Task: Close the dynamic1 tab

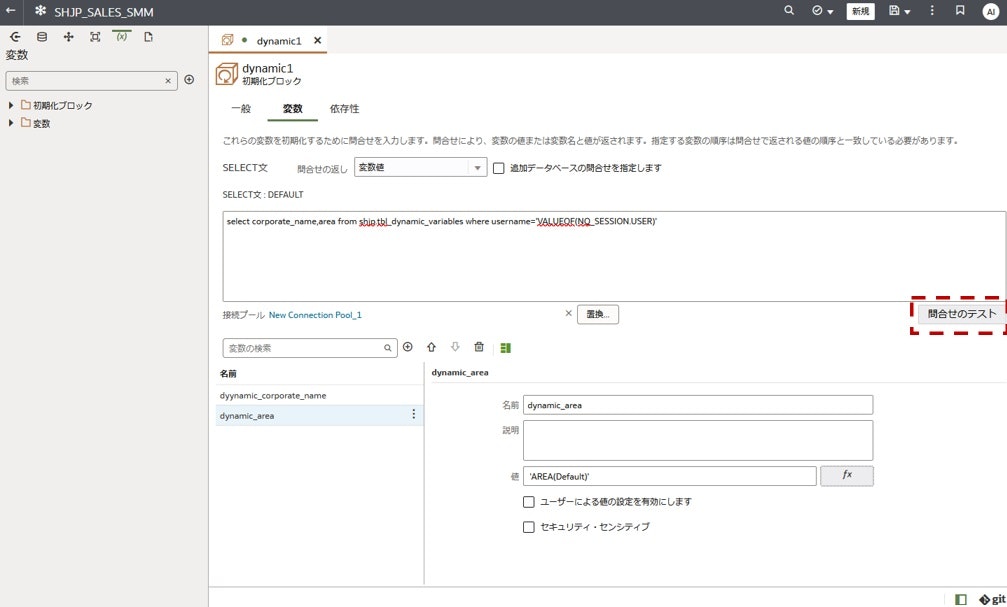Action: pyautogui.click(x=317, y=40)
